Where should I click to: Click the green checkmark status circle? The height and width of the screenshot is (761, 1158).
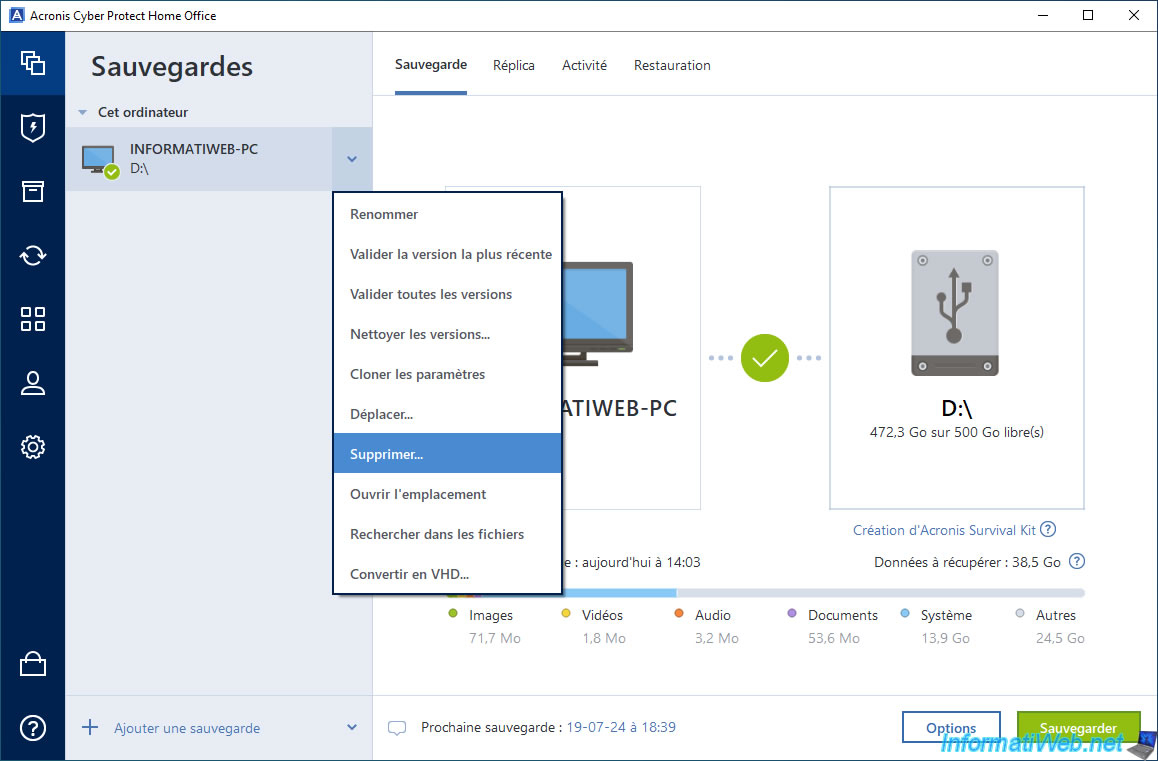click(x=764, y=358)
